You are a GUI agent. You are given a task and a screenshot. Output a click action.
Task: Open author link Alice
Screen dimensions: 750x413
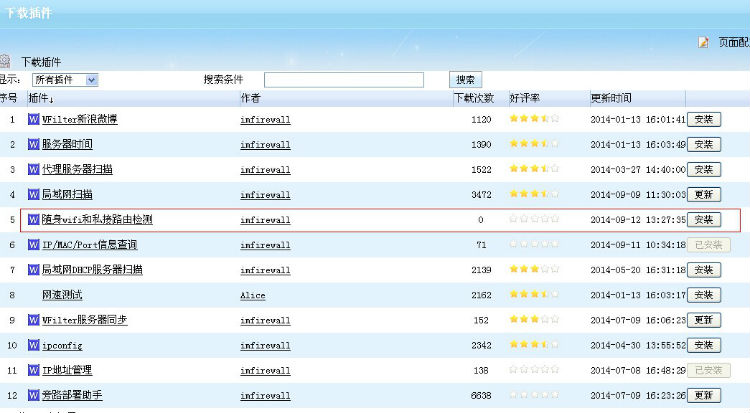[252, 295]
